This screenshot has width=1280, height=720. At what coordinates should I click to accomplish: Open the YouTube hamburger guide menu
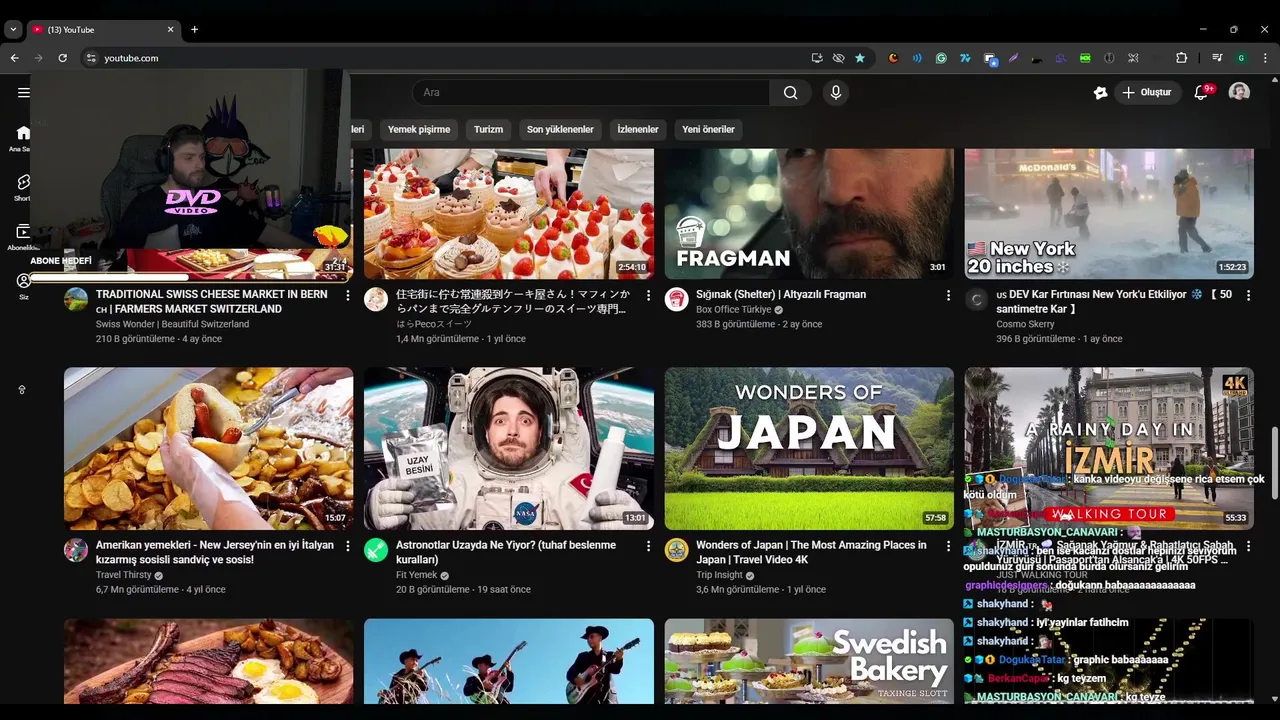click(x=23, y=92)
